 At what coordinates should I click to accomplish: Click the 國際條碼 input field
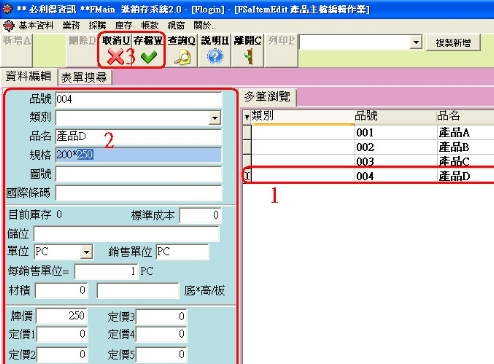tap(138, 193)
